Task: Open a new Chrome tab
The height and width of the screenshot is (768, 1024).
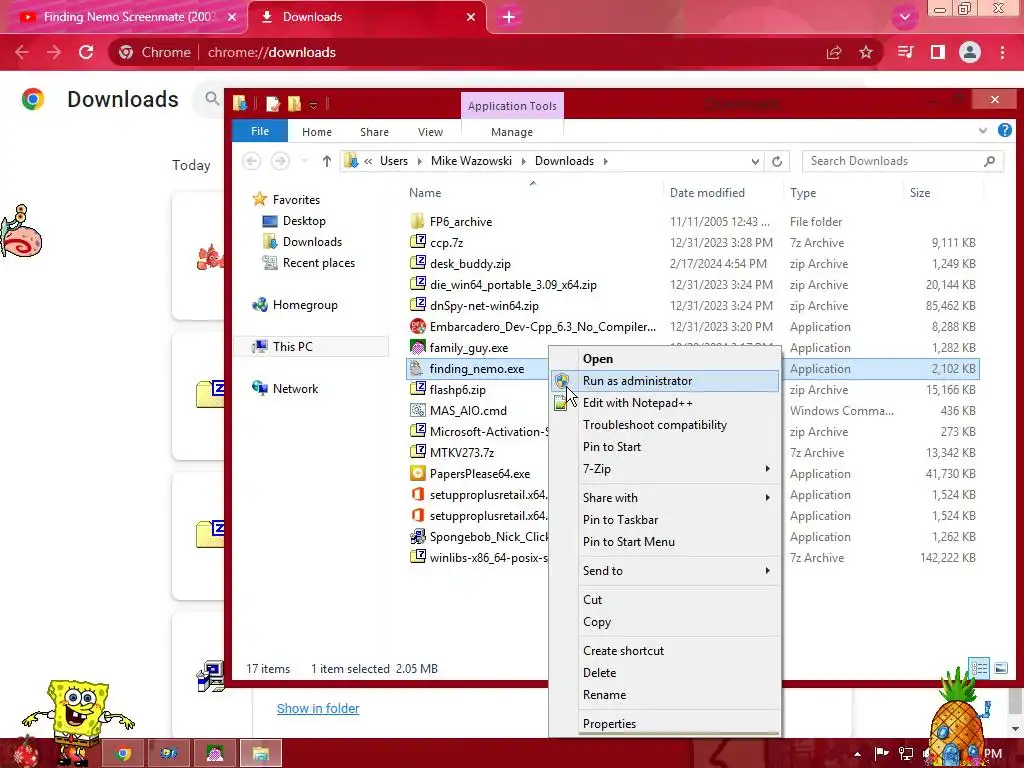Action: click(x=509, y=17)
